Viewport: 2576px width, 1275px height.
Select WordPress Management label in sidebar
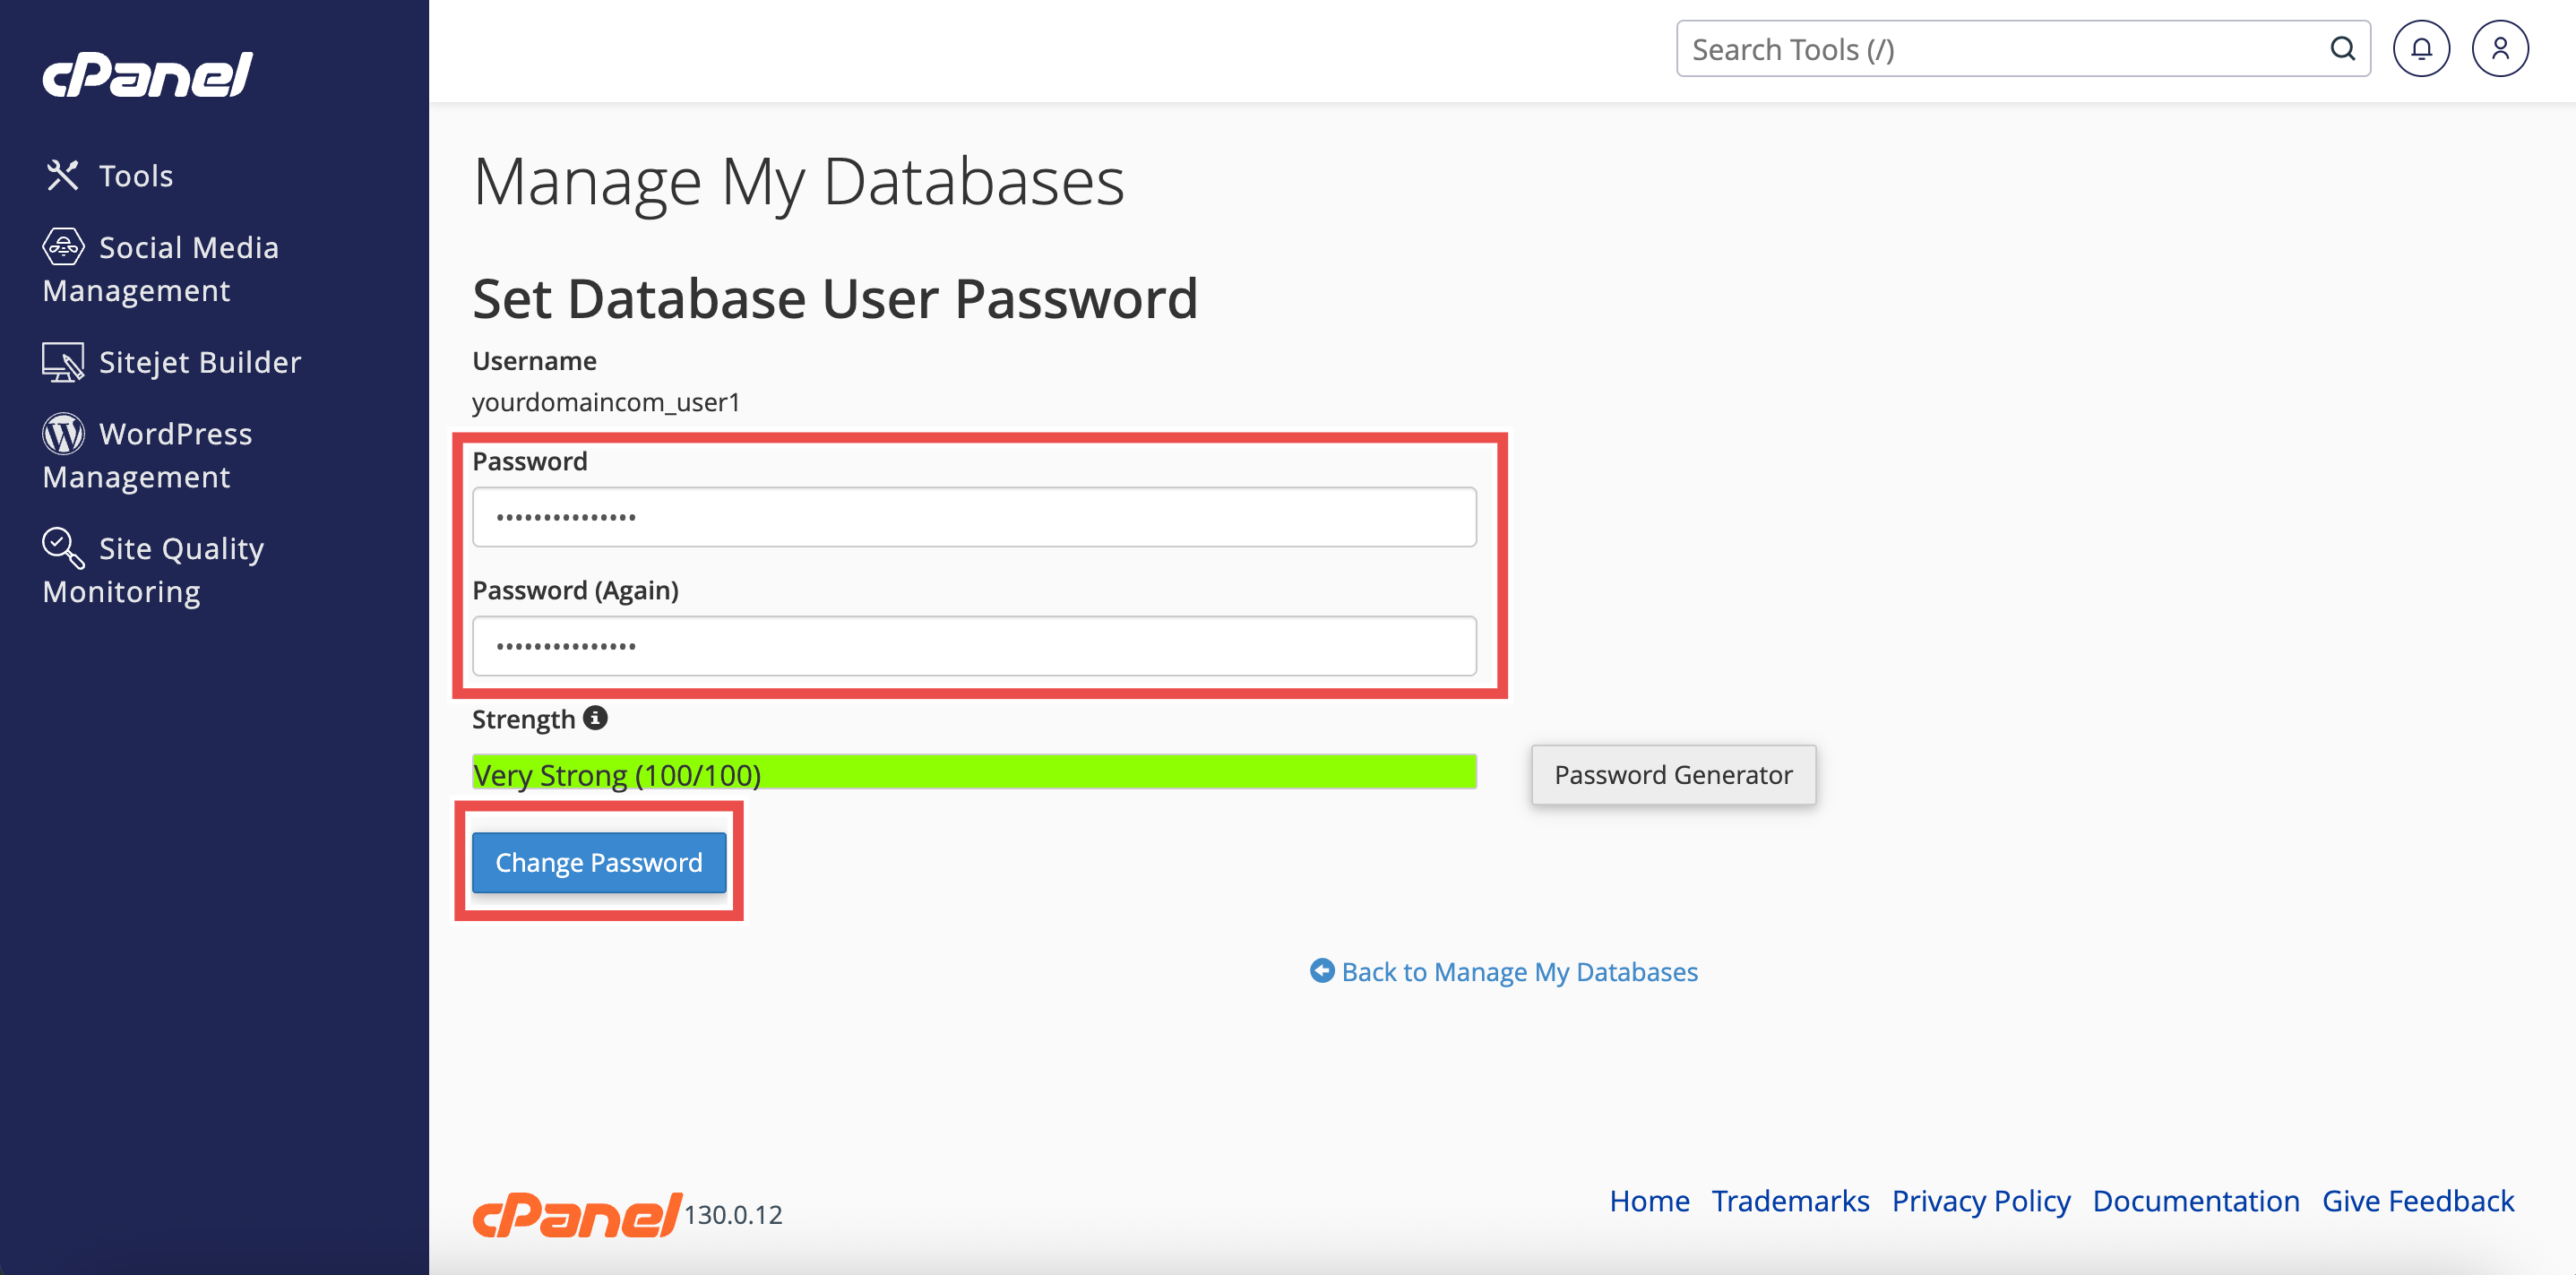148,455
